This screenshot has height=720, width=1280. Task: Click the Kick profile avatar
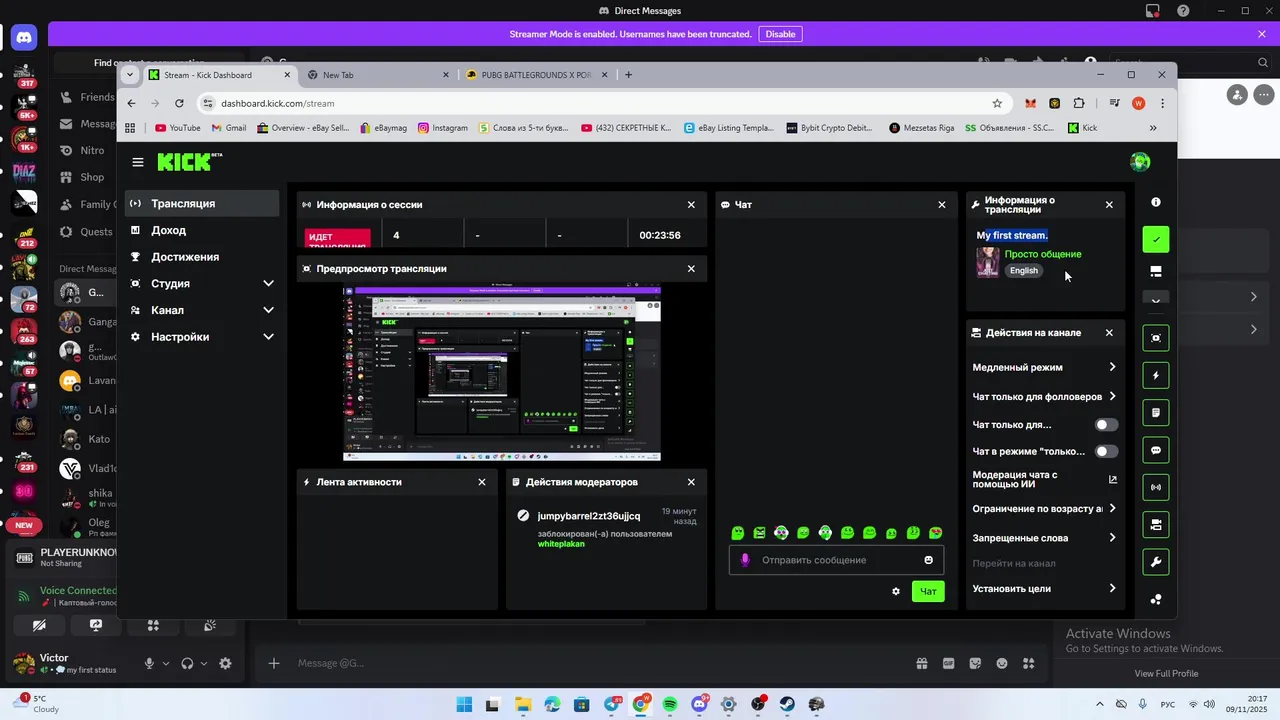click(x=1139, y=162)
